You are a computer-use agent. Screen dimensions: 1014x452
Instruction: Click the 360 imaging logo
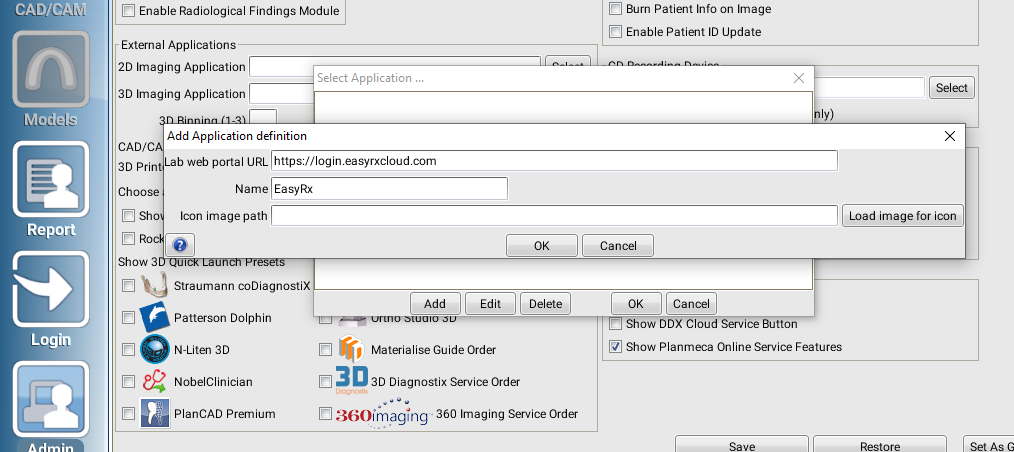[383, 414]
